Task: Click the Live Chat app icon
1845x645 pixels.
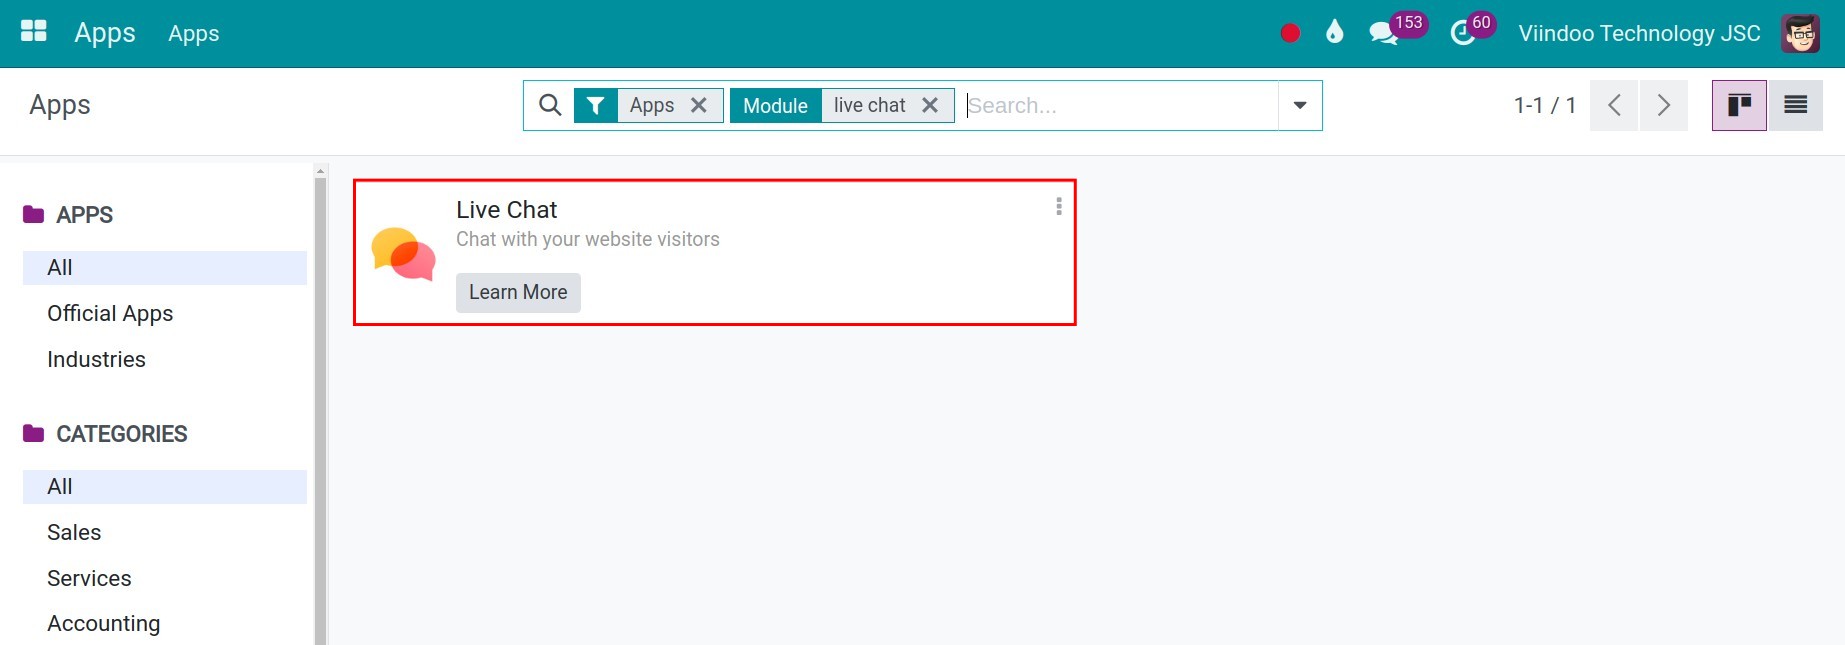Action: tap(403, 253)
